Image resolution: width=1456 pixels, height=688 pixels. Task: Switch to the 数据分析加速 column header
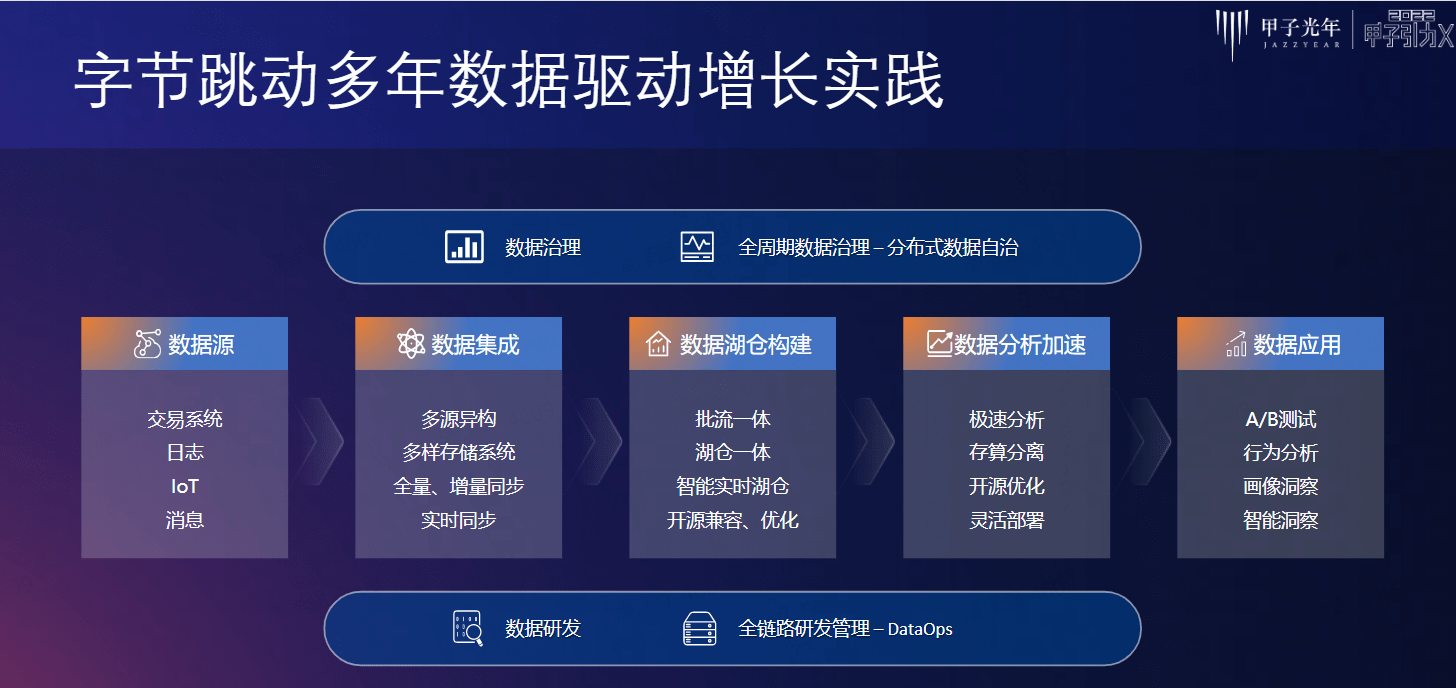(1006, 342)
